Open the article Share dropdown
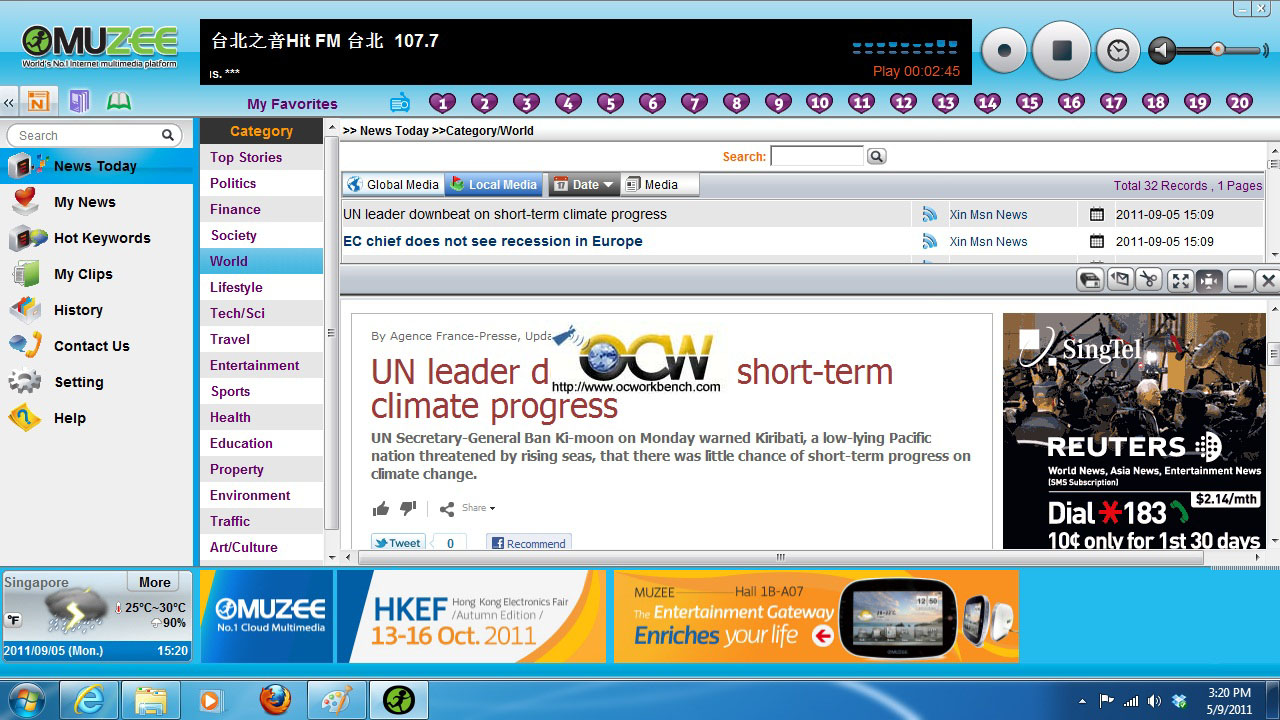1280x720 pixels. click(x=468, y=508)
